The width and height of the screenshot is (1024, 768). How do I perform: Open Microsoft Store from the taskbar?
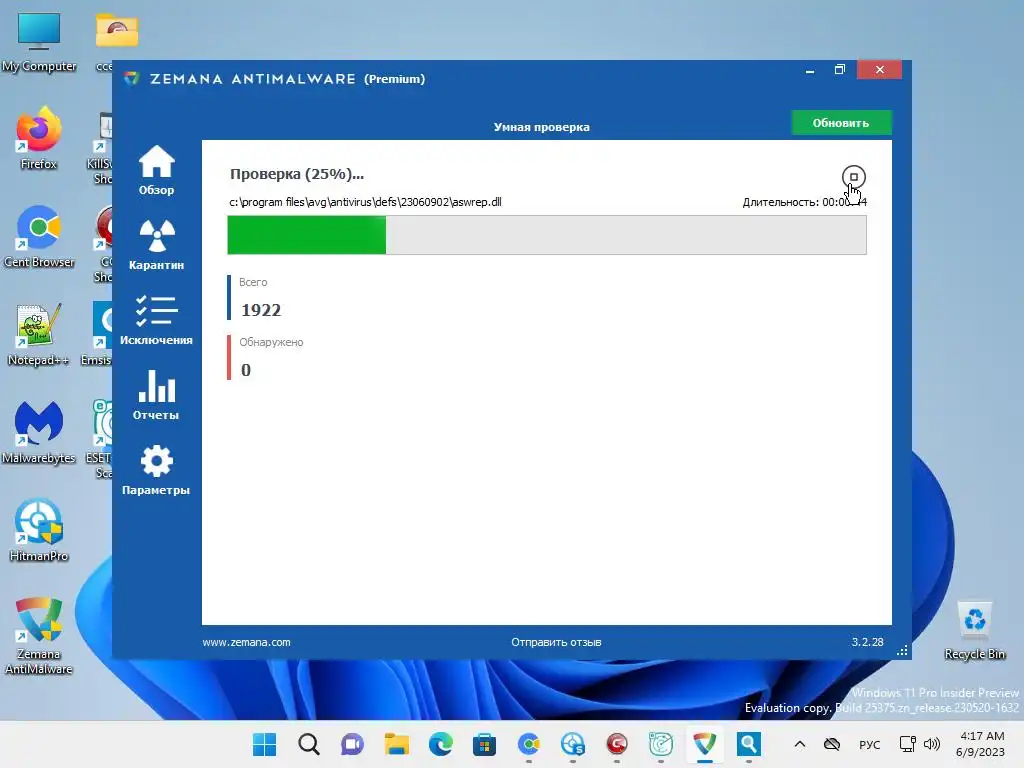(x=485, y=744)
